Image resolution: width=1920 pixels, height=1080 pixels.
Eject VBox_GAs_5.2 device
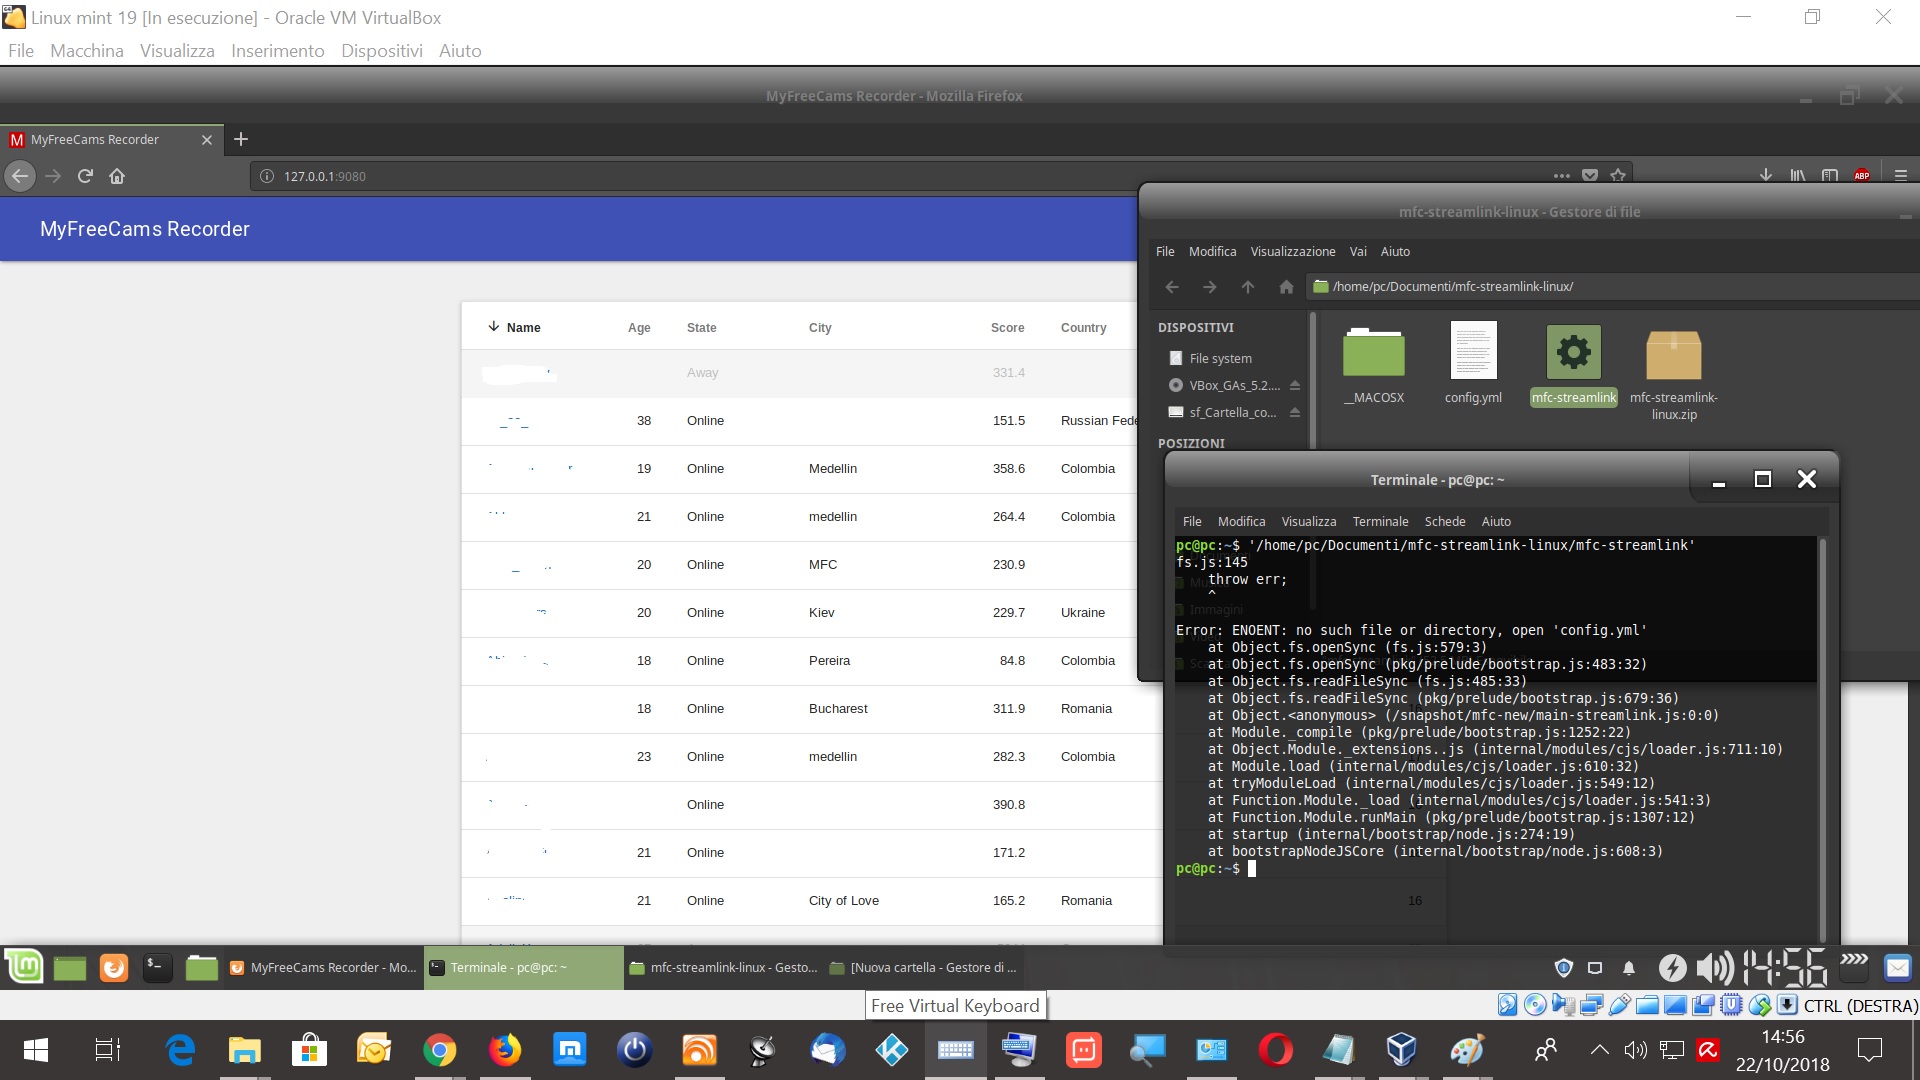(x=1294, y=386)
